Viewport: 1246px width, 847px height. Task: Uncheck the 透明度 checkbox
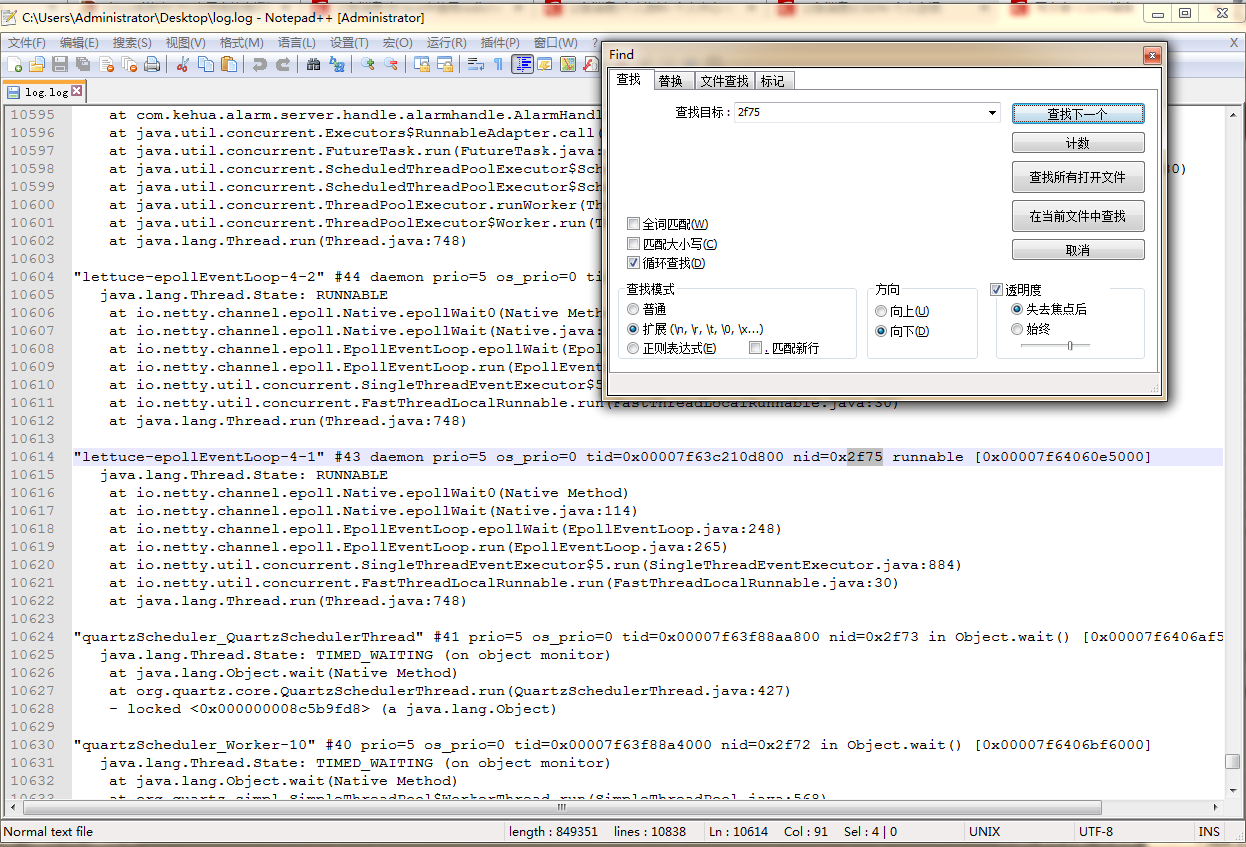tap(996, 289)
